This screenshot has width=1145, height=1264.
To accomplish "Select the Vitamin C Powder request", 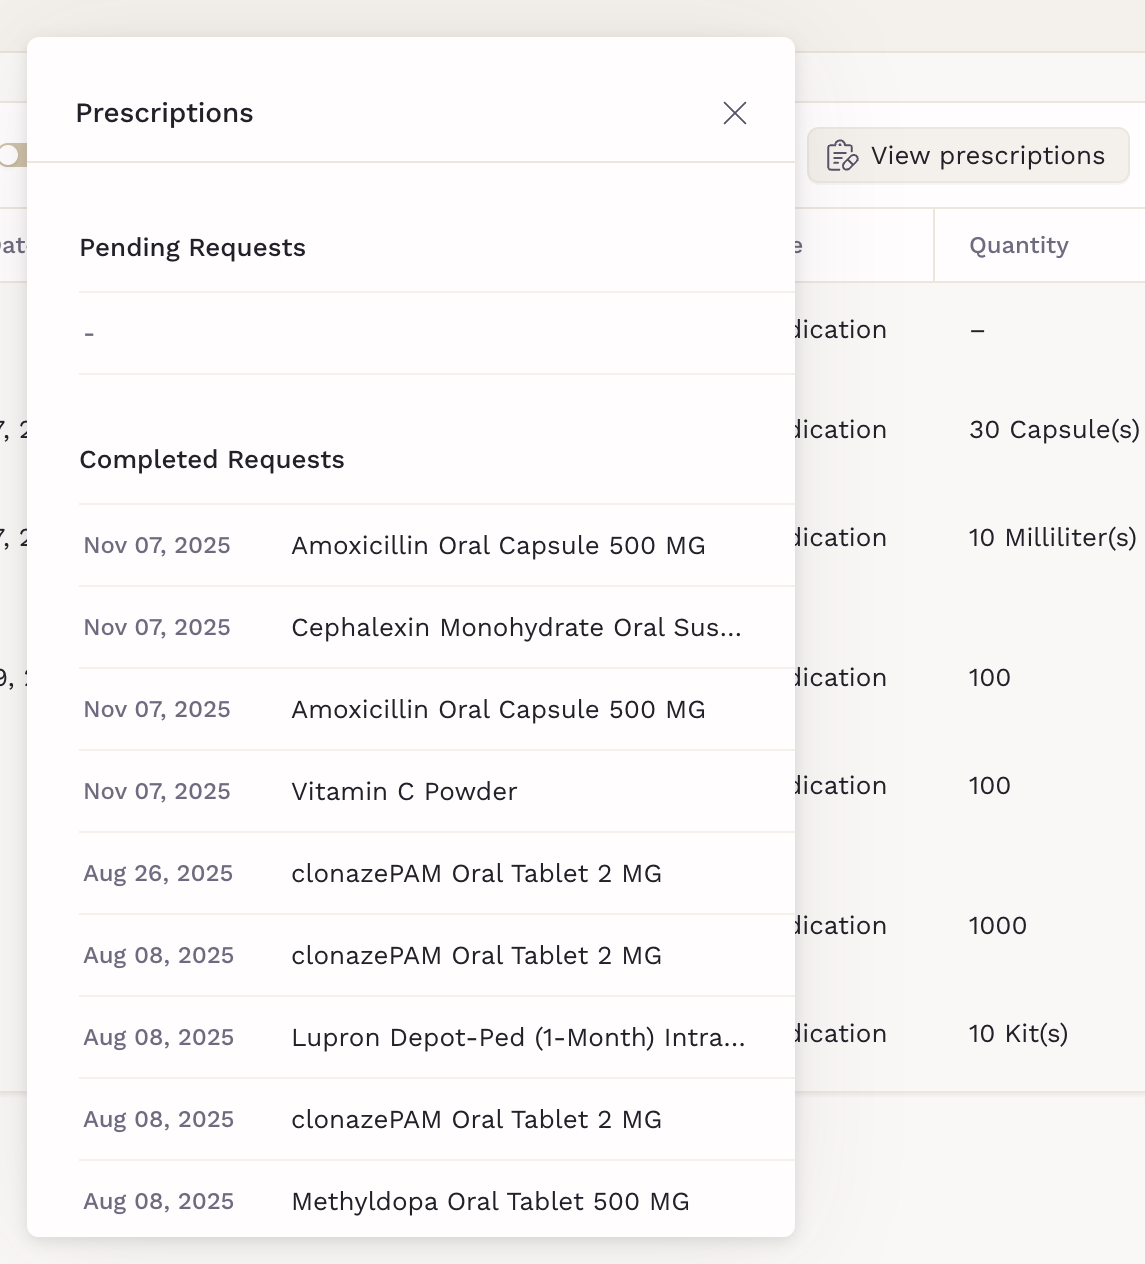I will 404,792.
